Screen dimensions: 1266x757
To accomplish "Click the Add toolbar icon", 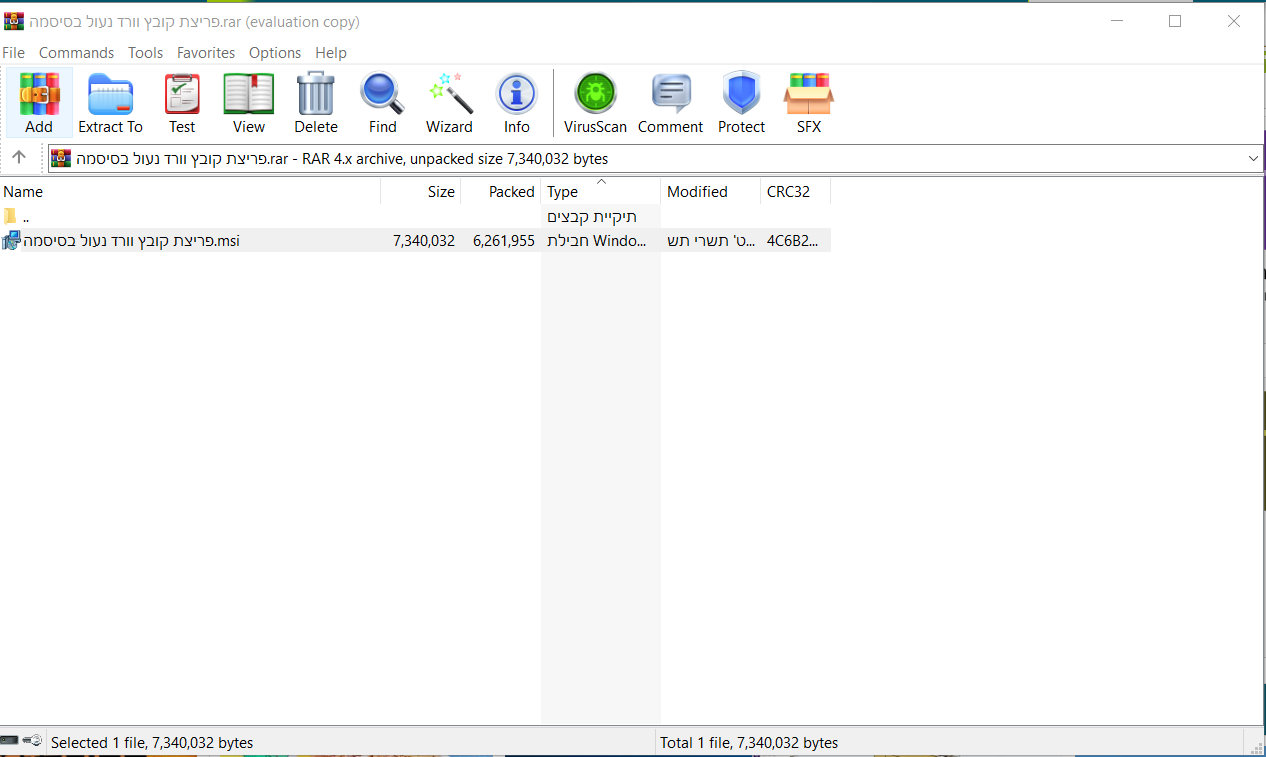I will point(39,103).
